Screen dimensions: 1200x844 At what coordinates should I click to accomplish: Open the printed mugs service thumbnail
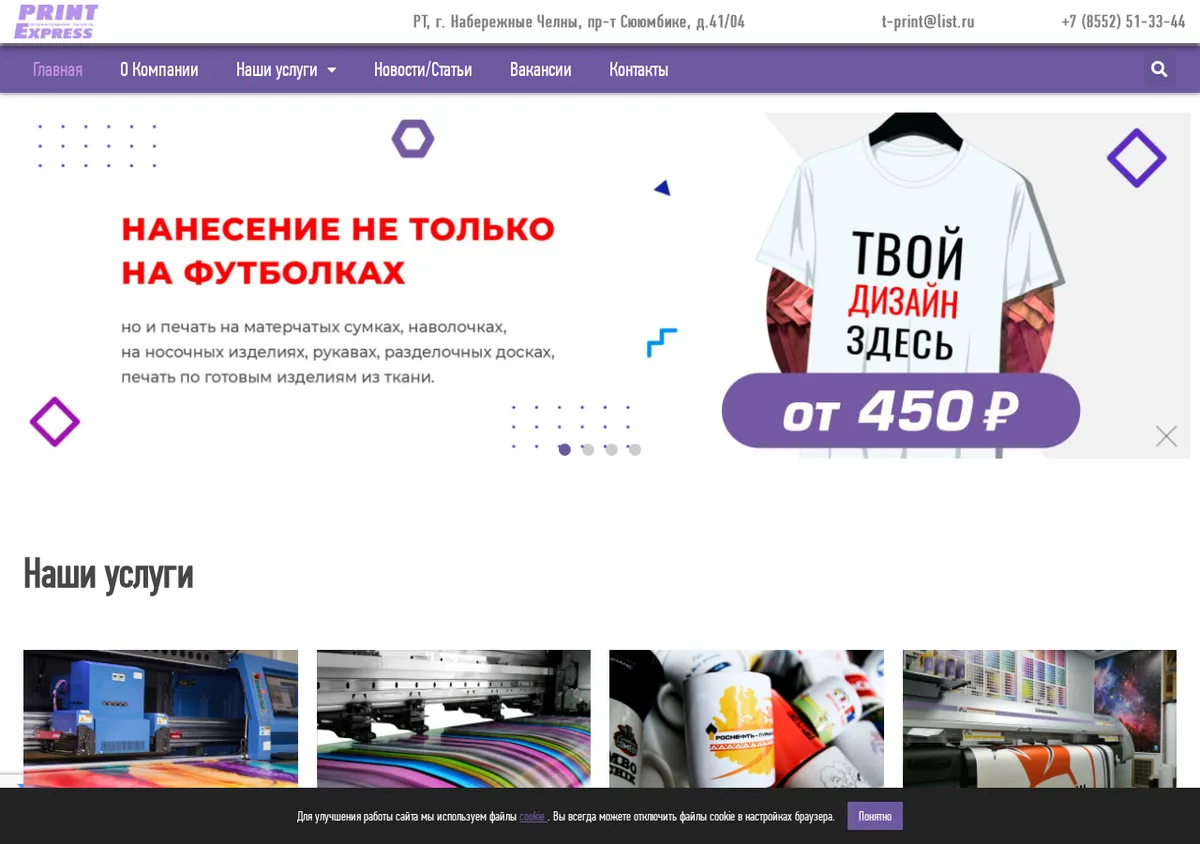[746, 718]
